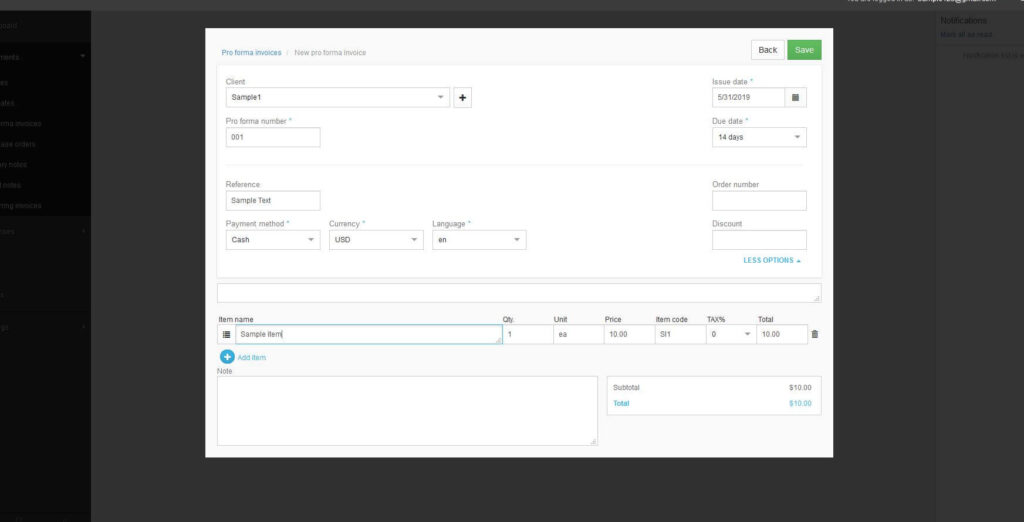The height and width of the screenshot is (522, 1024).
Task: Click the Discount input field
Action: (759, 240)
